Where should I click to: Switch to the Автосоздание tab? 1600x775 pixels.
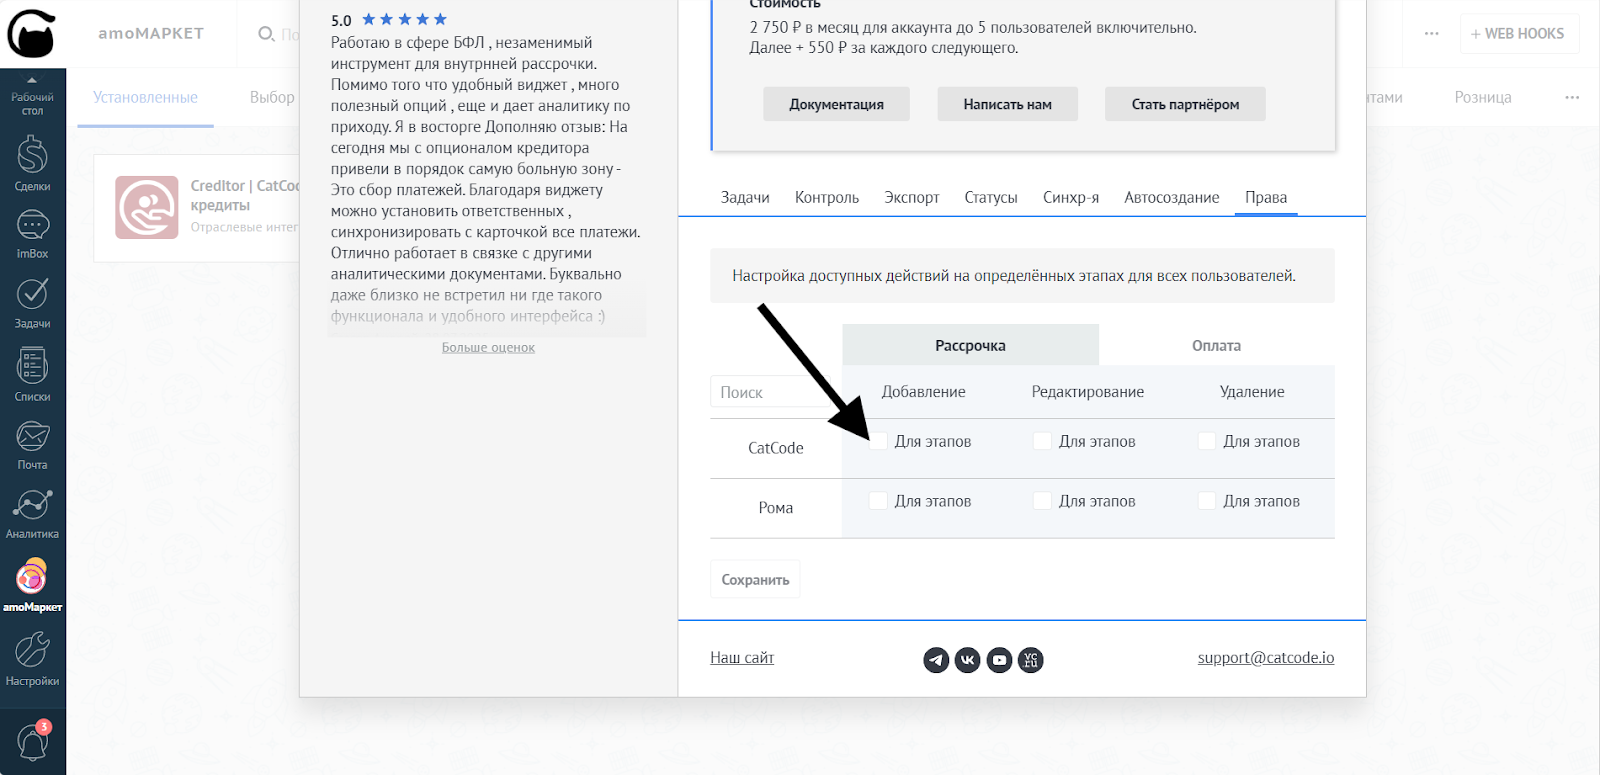[1171, 198]
